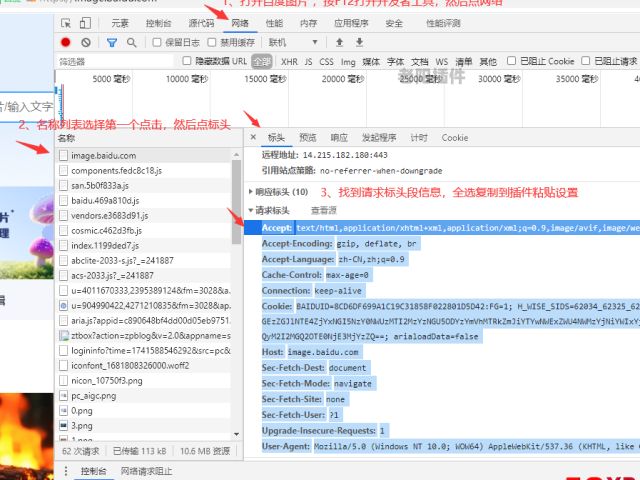
Task: Expand the 响应标头 (10) section
Action: [251, 191]
